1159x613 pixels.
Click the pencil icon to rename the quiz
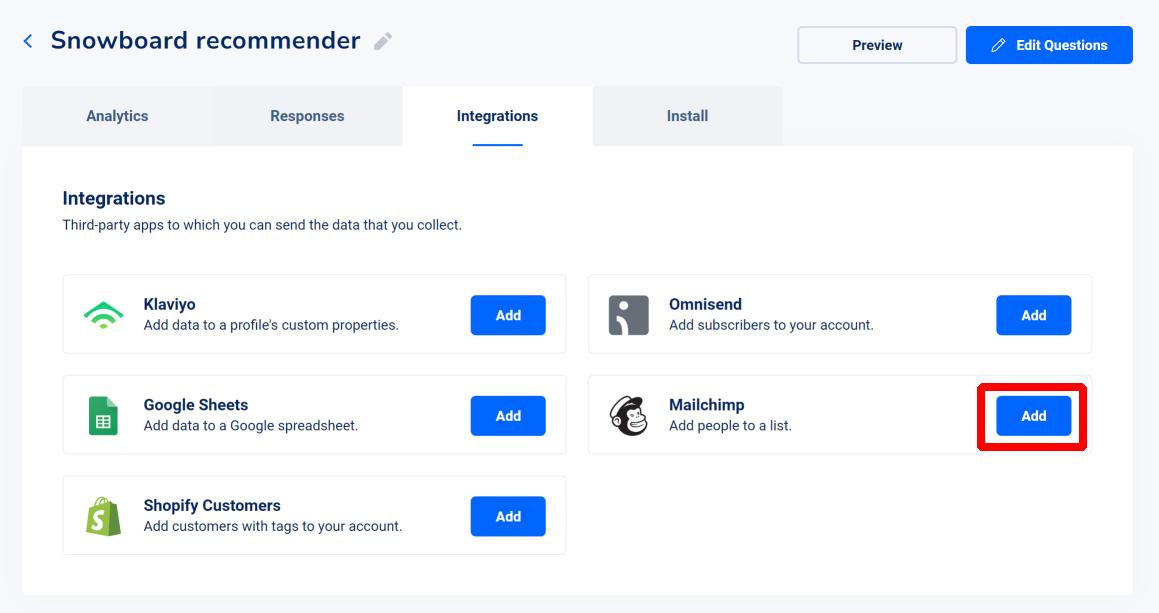(x=383, y=41)
